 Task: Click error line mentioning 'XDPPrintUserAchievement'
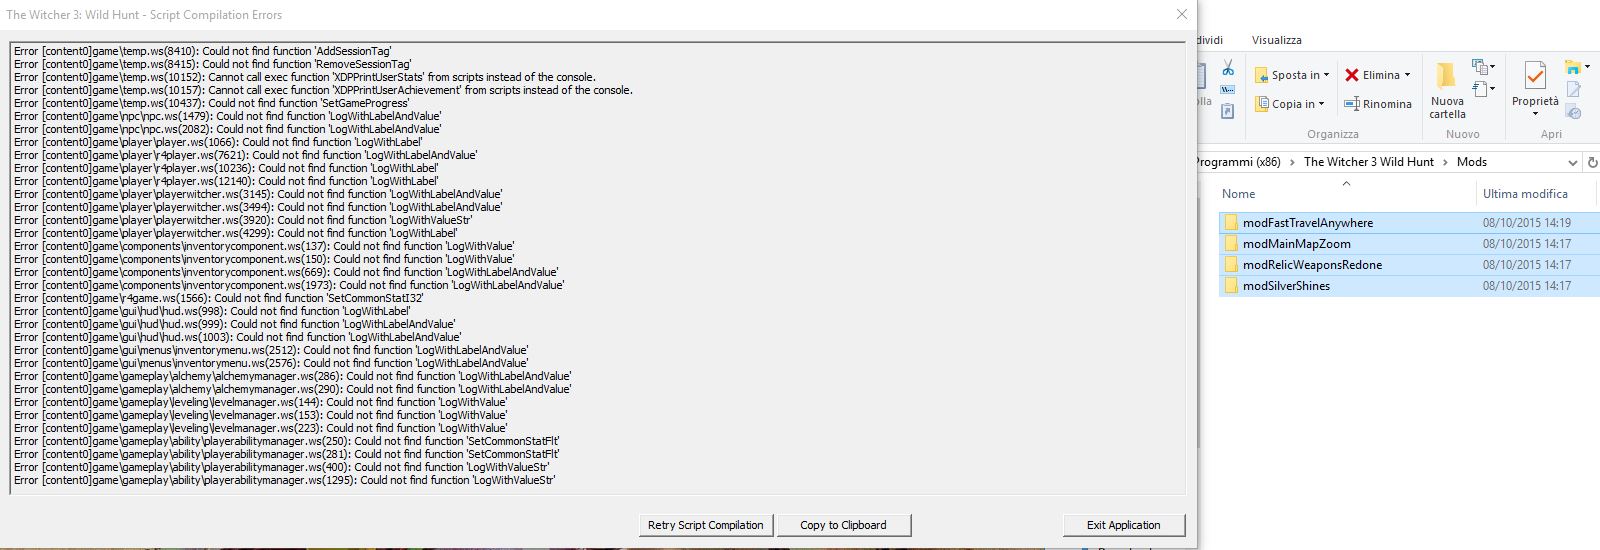click(323, 90)
